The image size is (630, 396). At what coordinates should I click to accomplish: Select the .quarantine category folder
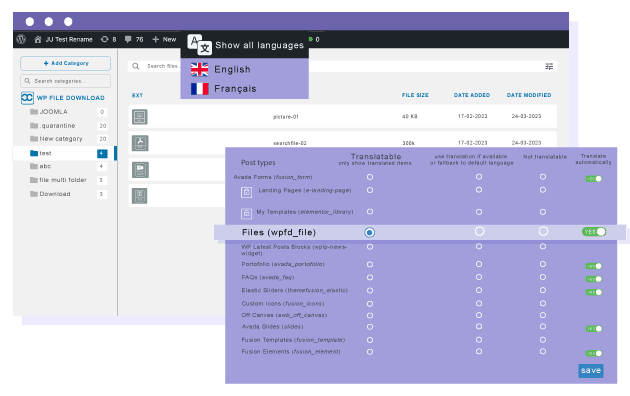tap(53, 126)
